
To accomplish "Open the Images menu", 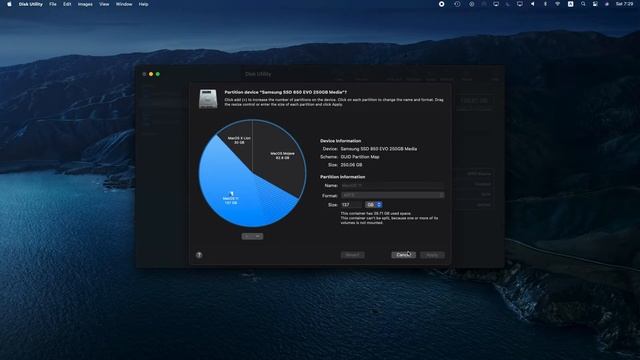I will coord(85,4).
